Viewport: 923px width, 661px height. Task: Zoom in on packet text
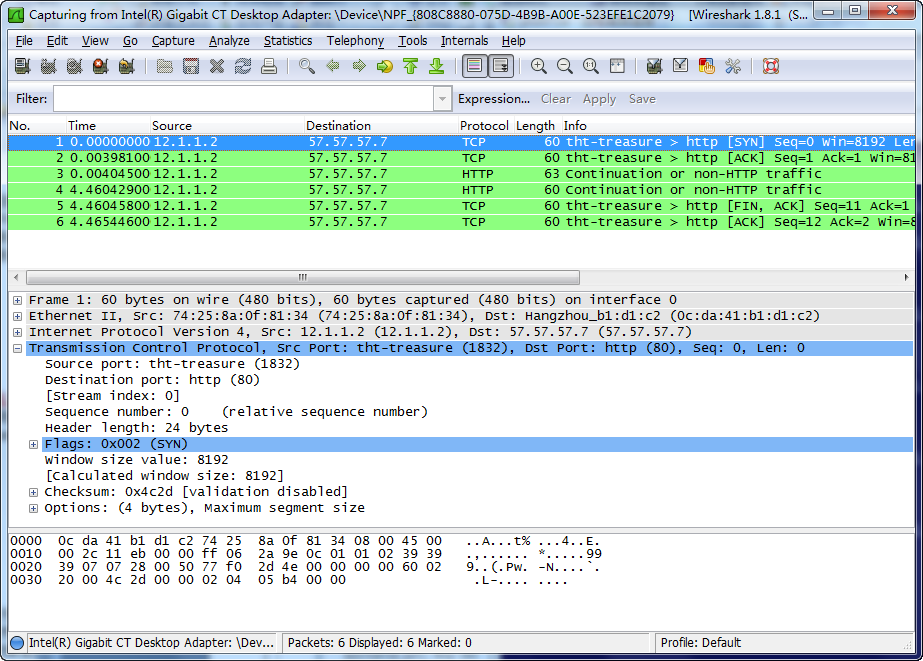pos(539,66)
